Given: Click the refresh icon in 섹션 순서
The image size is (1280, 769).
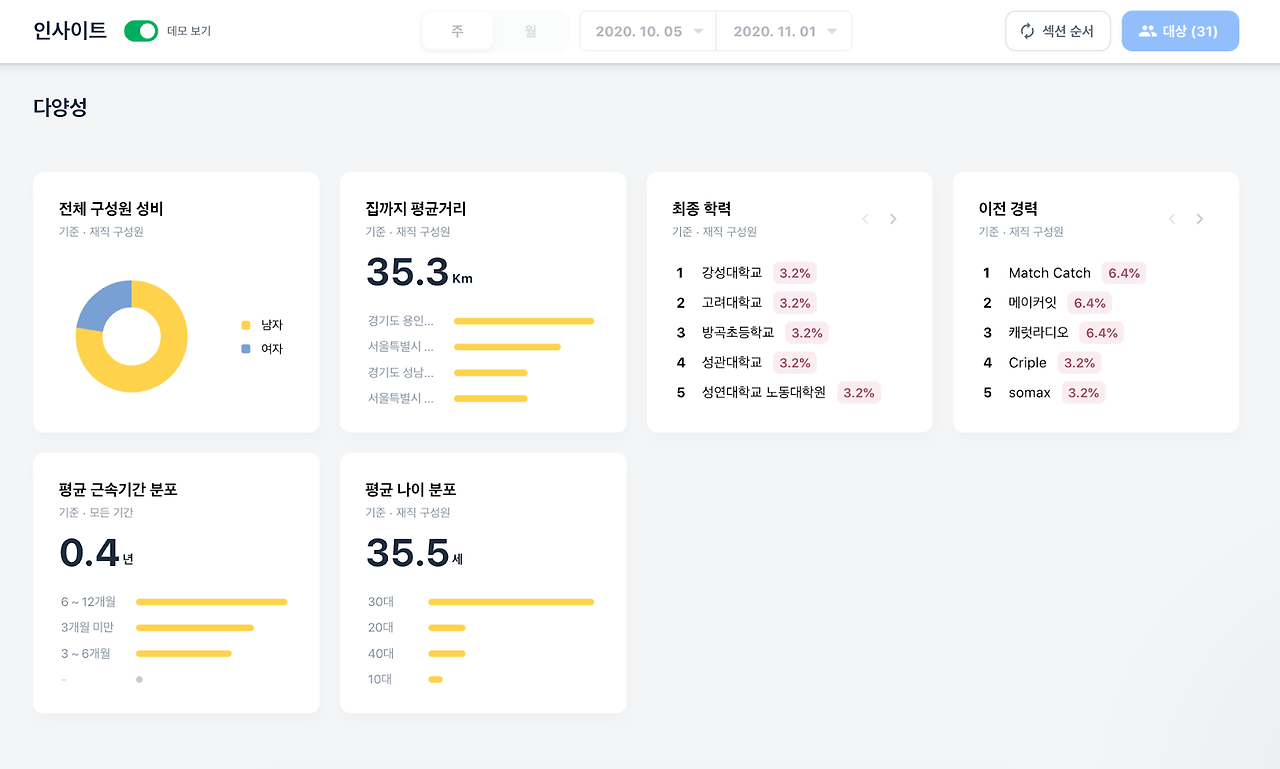Looking at the screenshot, I should 1027,31.
